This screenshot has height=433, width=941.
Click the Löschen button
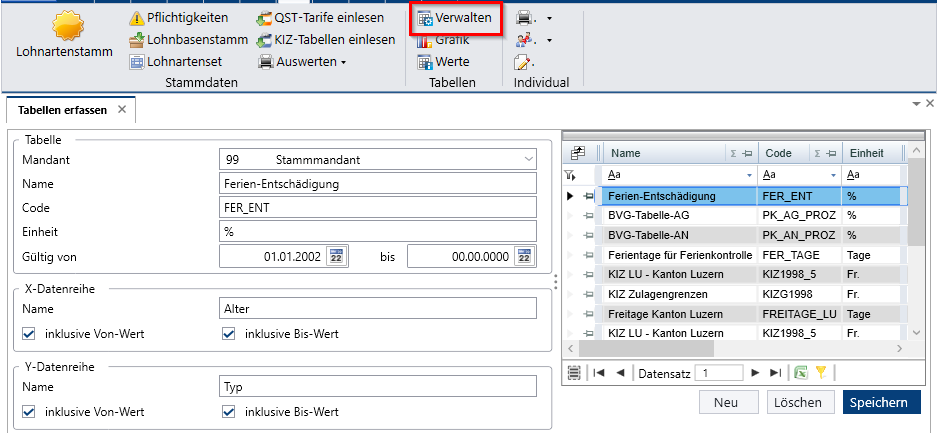pos(797,402)
